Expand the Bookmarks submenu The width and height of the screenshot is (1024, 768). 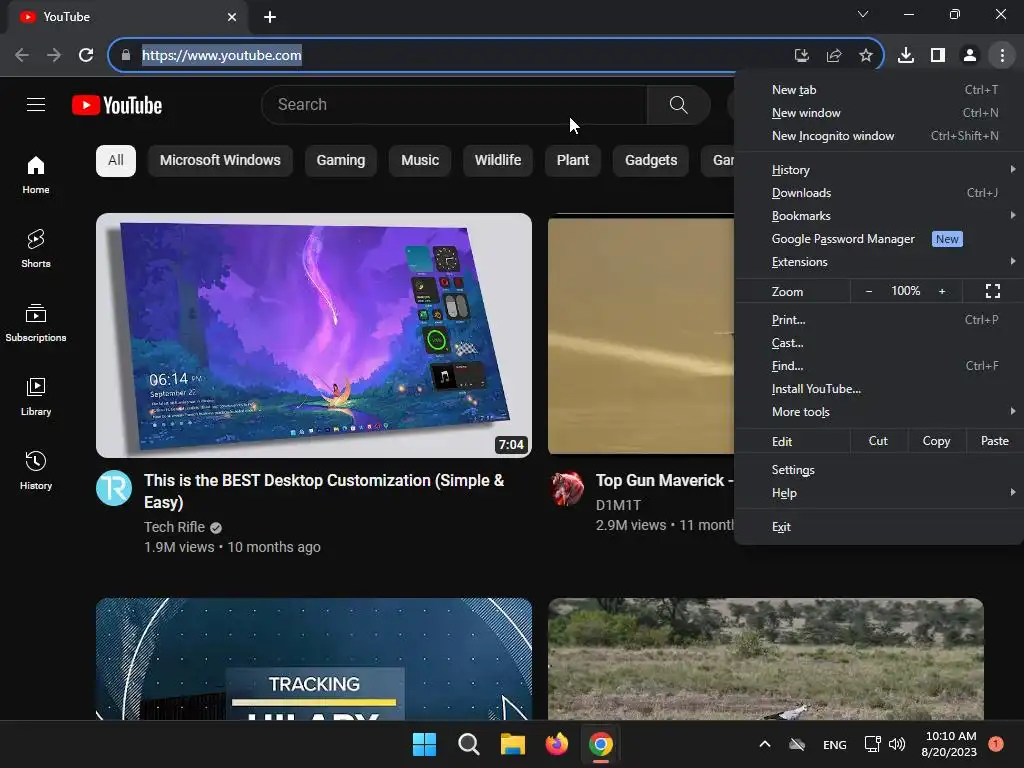(879, 216)
